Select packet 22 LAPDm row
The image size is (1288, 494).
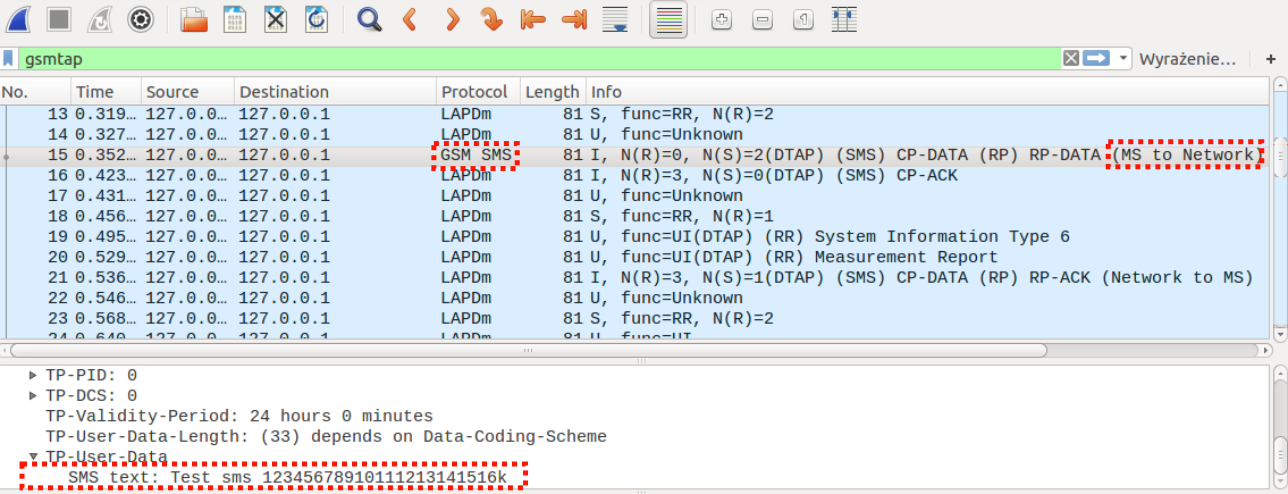[635, 298]
